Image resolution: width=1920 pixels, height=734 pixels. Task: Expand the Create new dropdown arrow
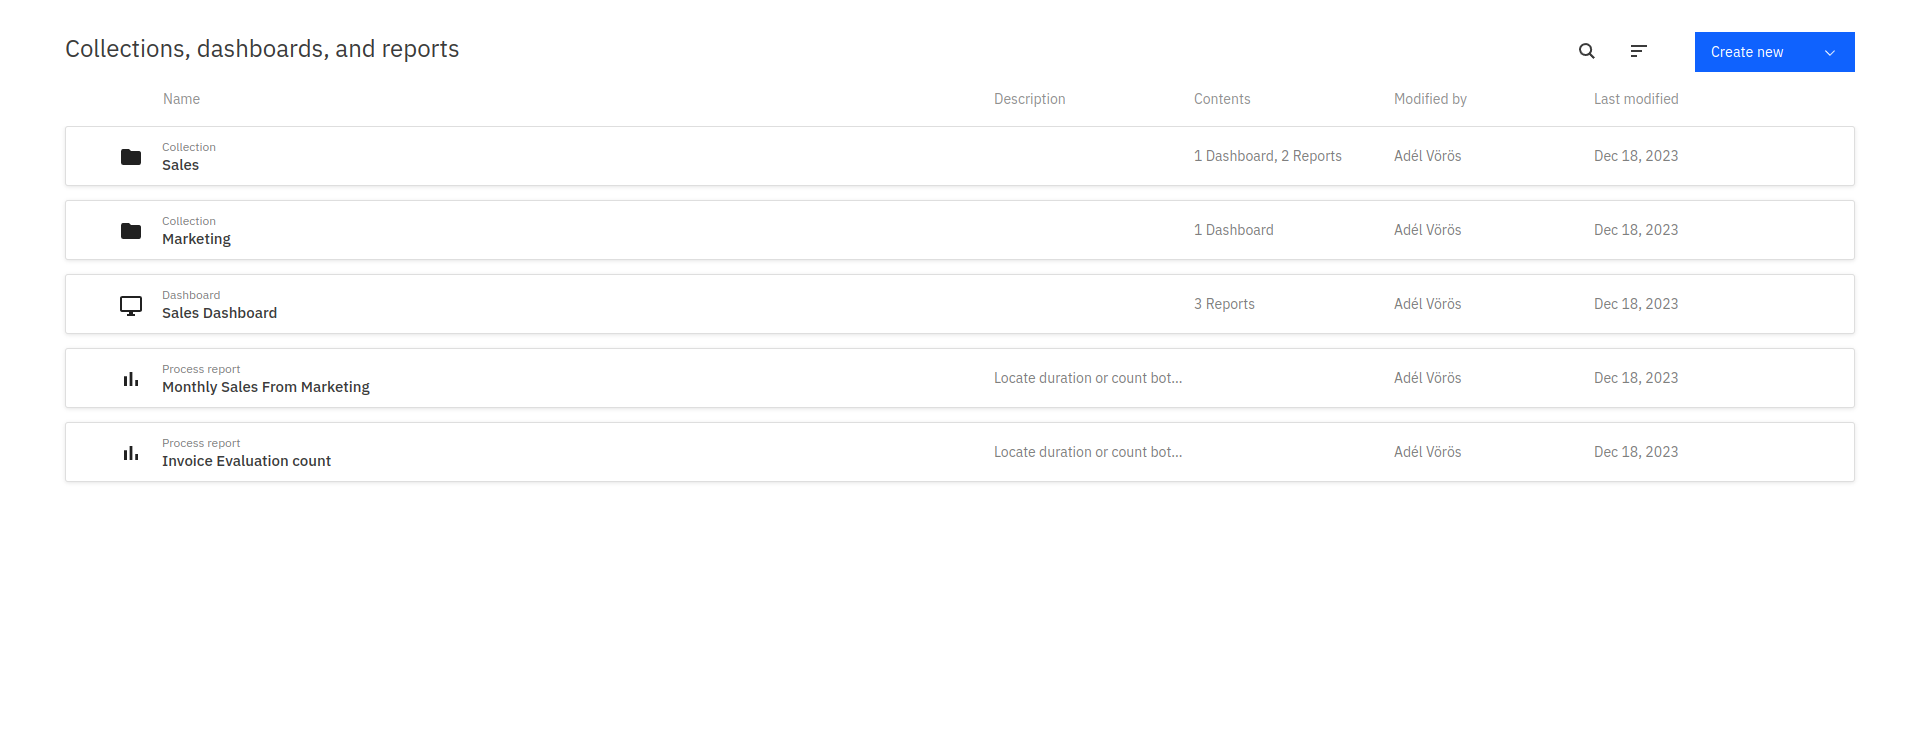coord(1829,53)
